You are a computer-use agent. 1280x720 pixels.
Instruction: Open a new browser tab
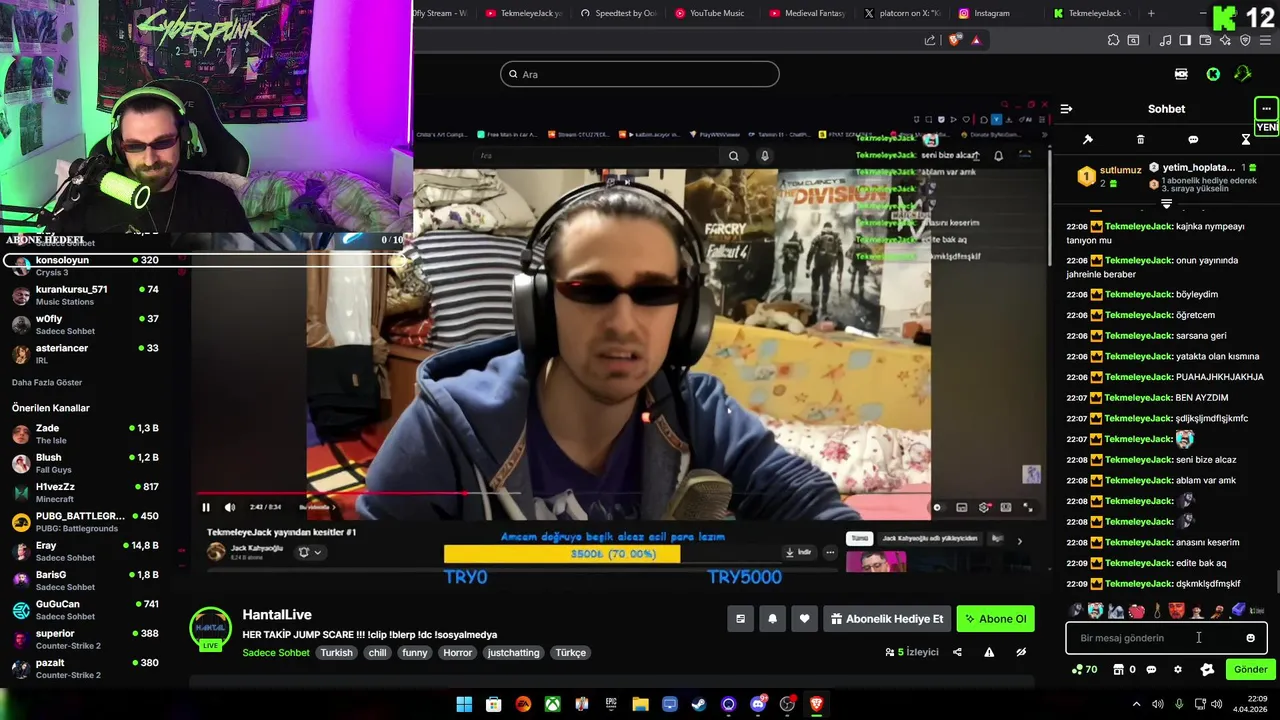pyautogui.click(x=1151, y=13)
